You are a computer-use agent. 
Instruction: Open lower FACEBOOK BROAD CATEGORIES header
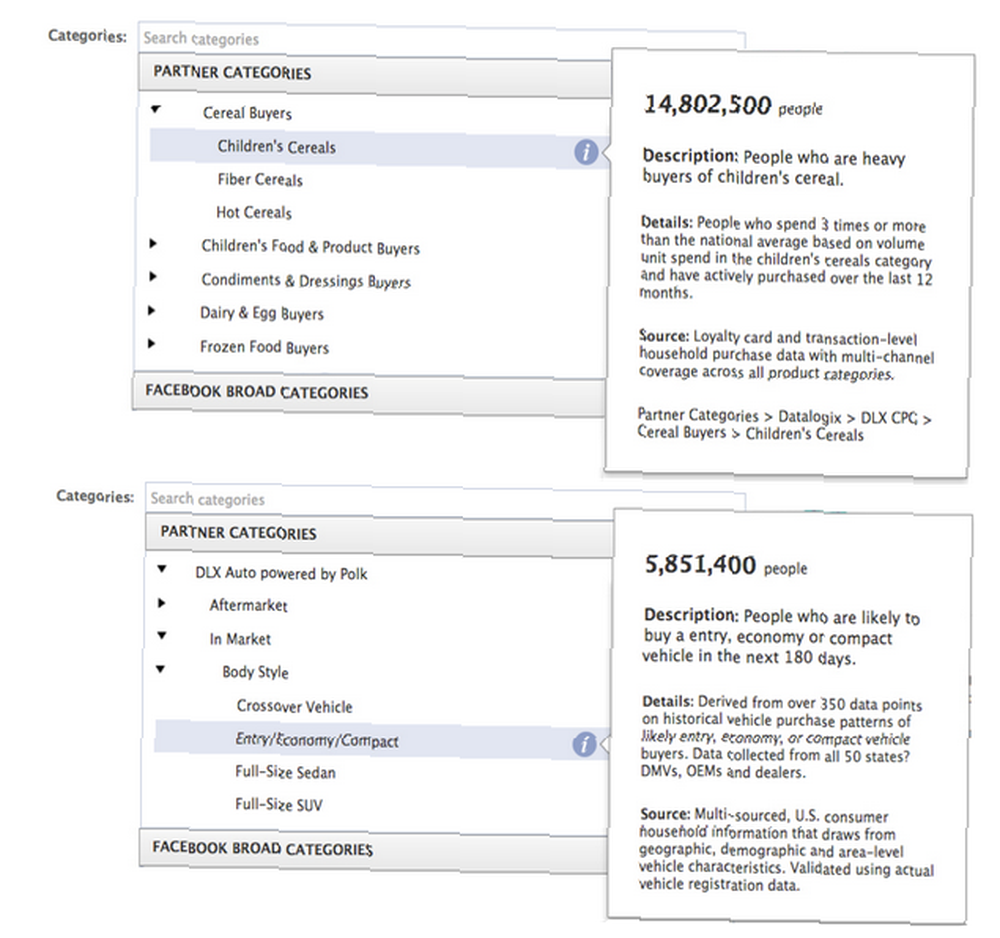[x=373, y=849]
